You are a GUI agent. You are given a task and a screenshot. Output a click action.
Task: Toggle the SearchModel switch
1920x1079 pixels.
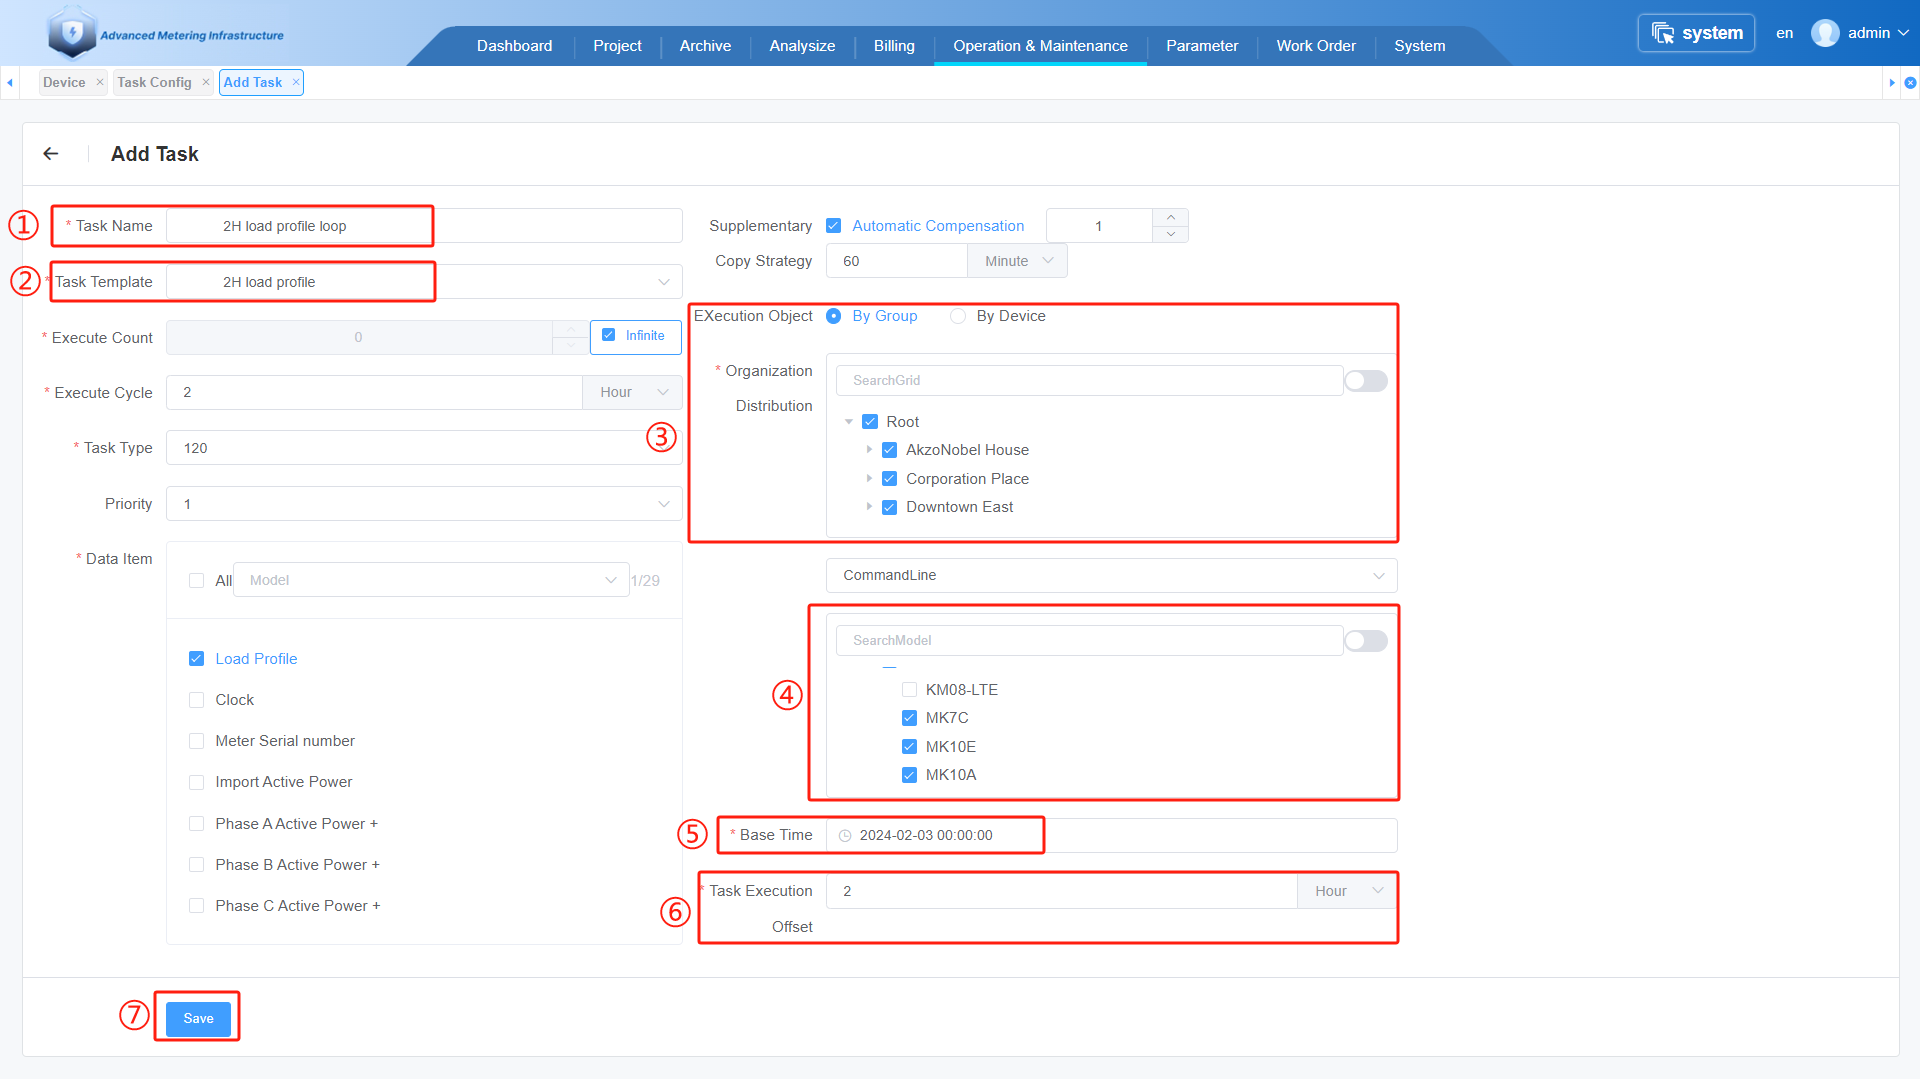pyautogui.click(x=1365, y=641)
